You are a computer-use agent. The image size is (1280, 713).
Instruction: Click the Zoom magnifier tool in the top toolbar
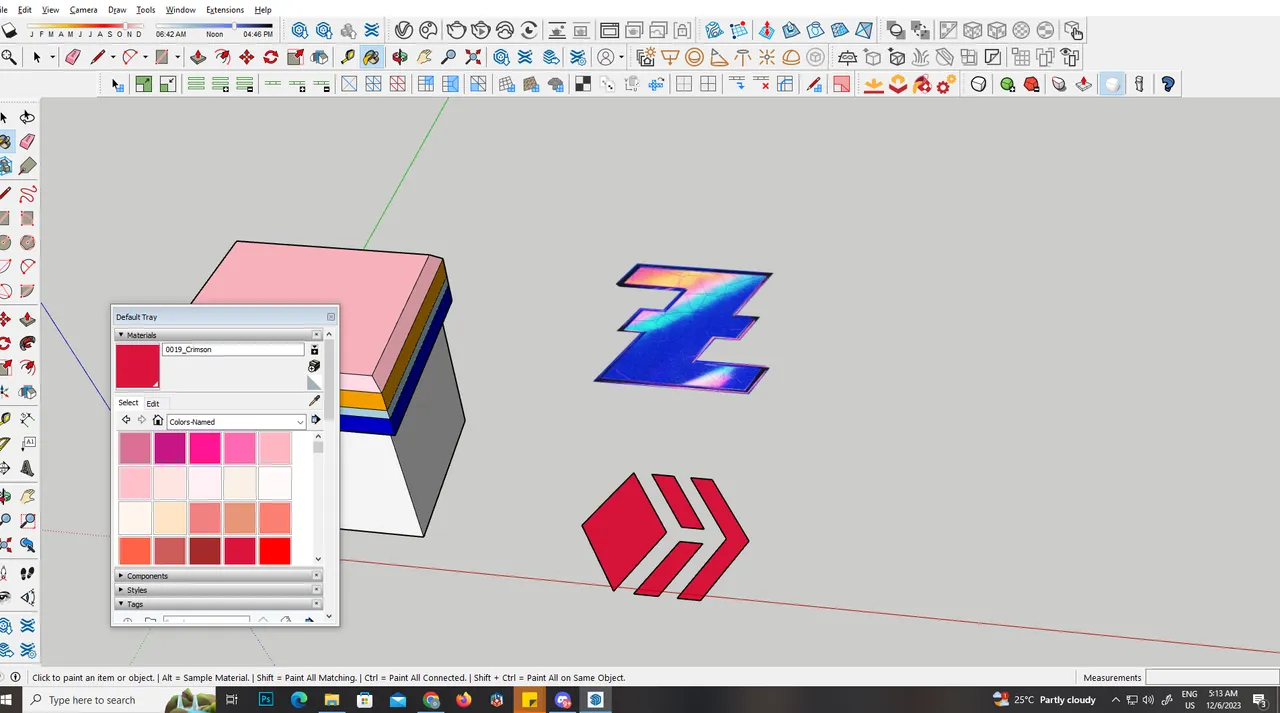(x=449, y=57)
